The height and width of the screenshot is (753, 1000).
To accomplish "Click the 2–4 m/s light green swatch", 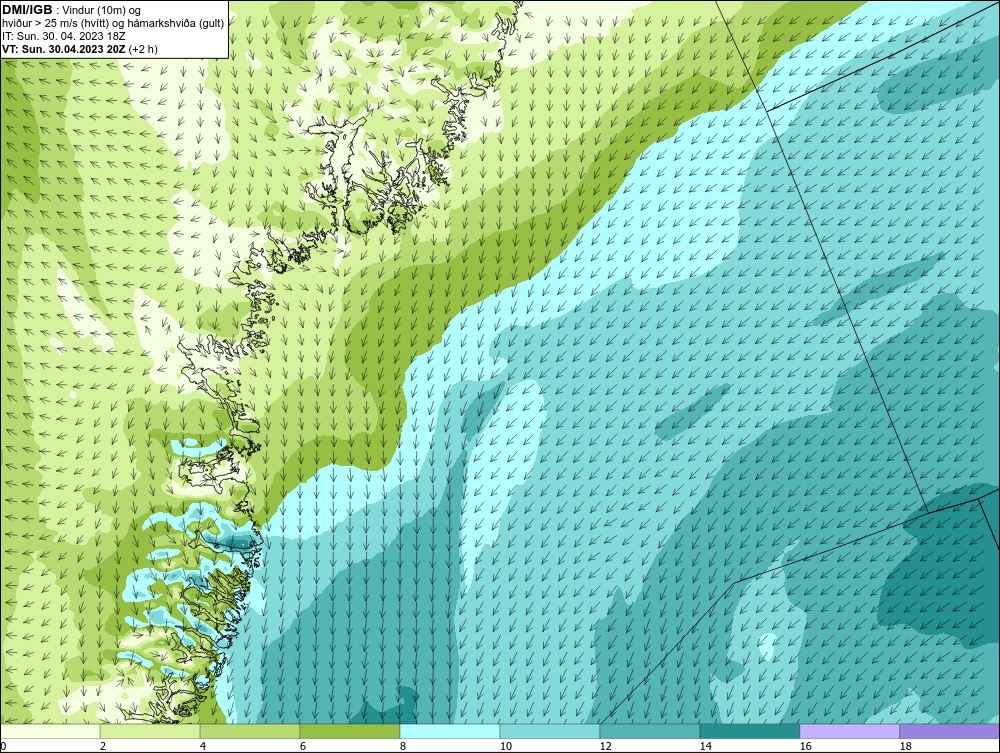I will click(x=150, y=731).
